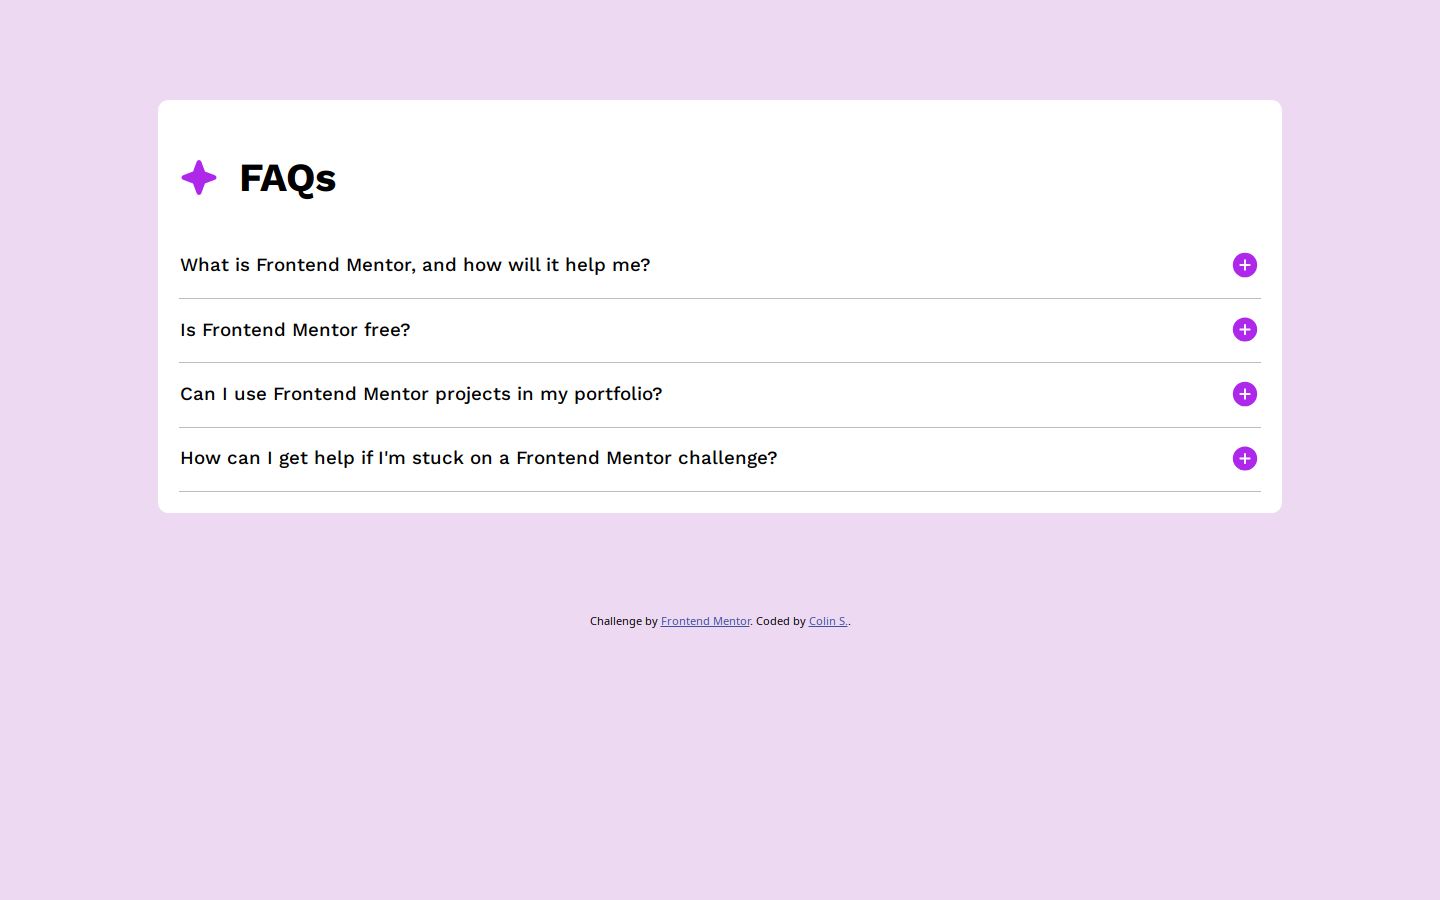The width and height of the screenshot is (1440, 900).
Task: Expand 'Can I use Frontend Mentor projects in my portfolio?'
Action: pos(421,394)
